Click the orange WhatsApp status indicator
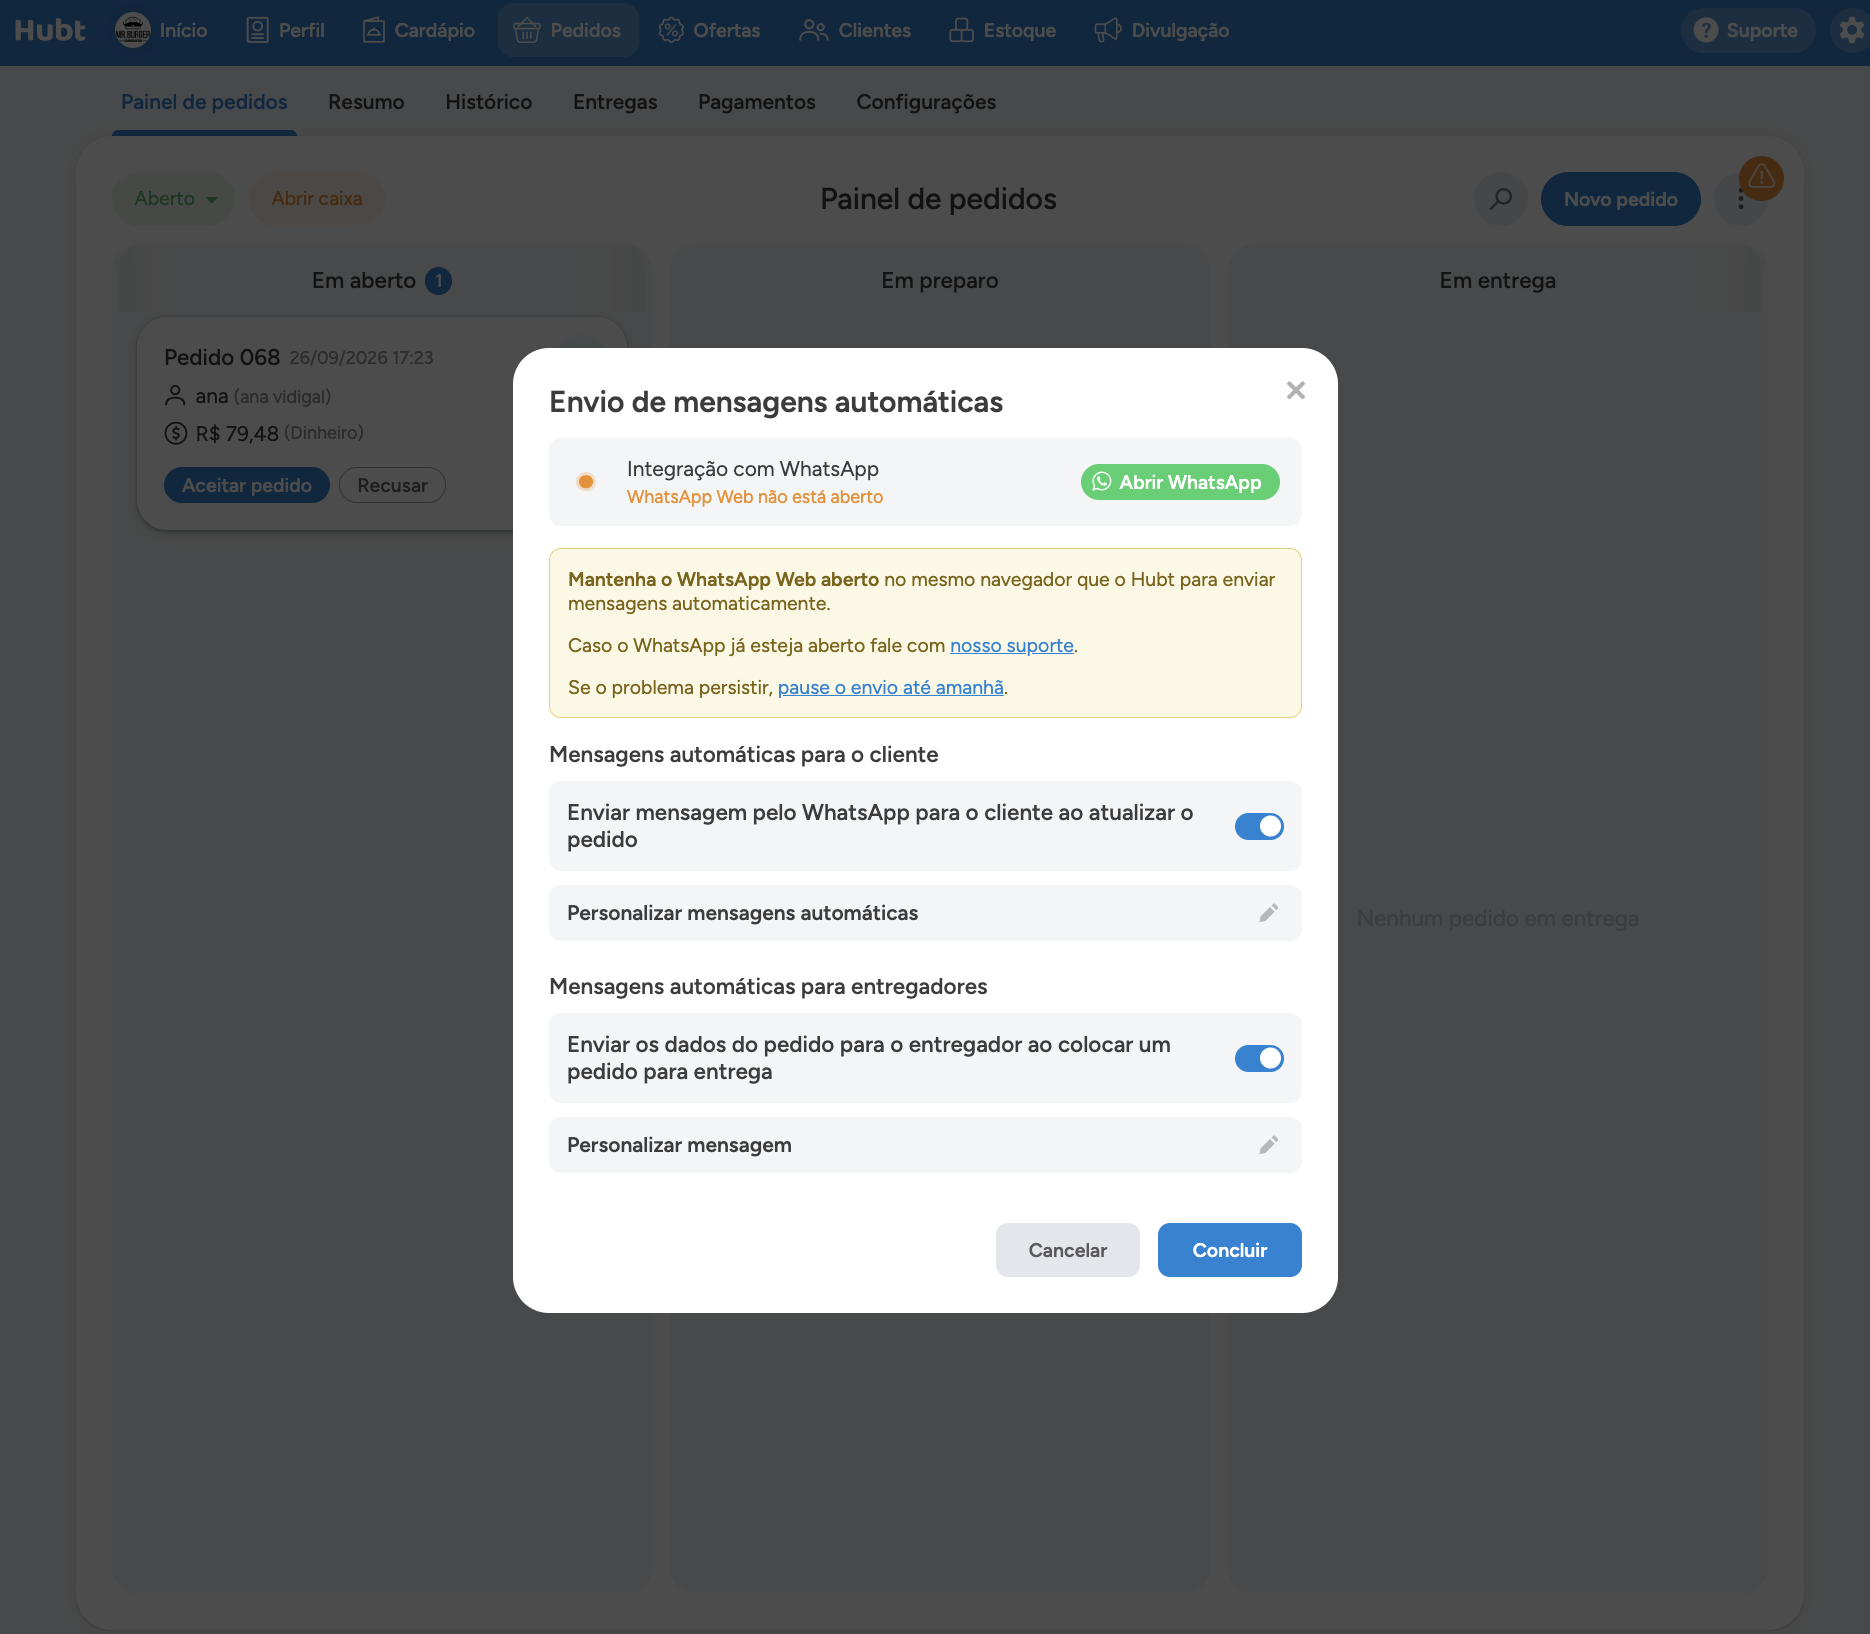Screen dimensions: 1870x1634 pyautogui.click(x=586, y=482)
